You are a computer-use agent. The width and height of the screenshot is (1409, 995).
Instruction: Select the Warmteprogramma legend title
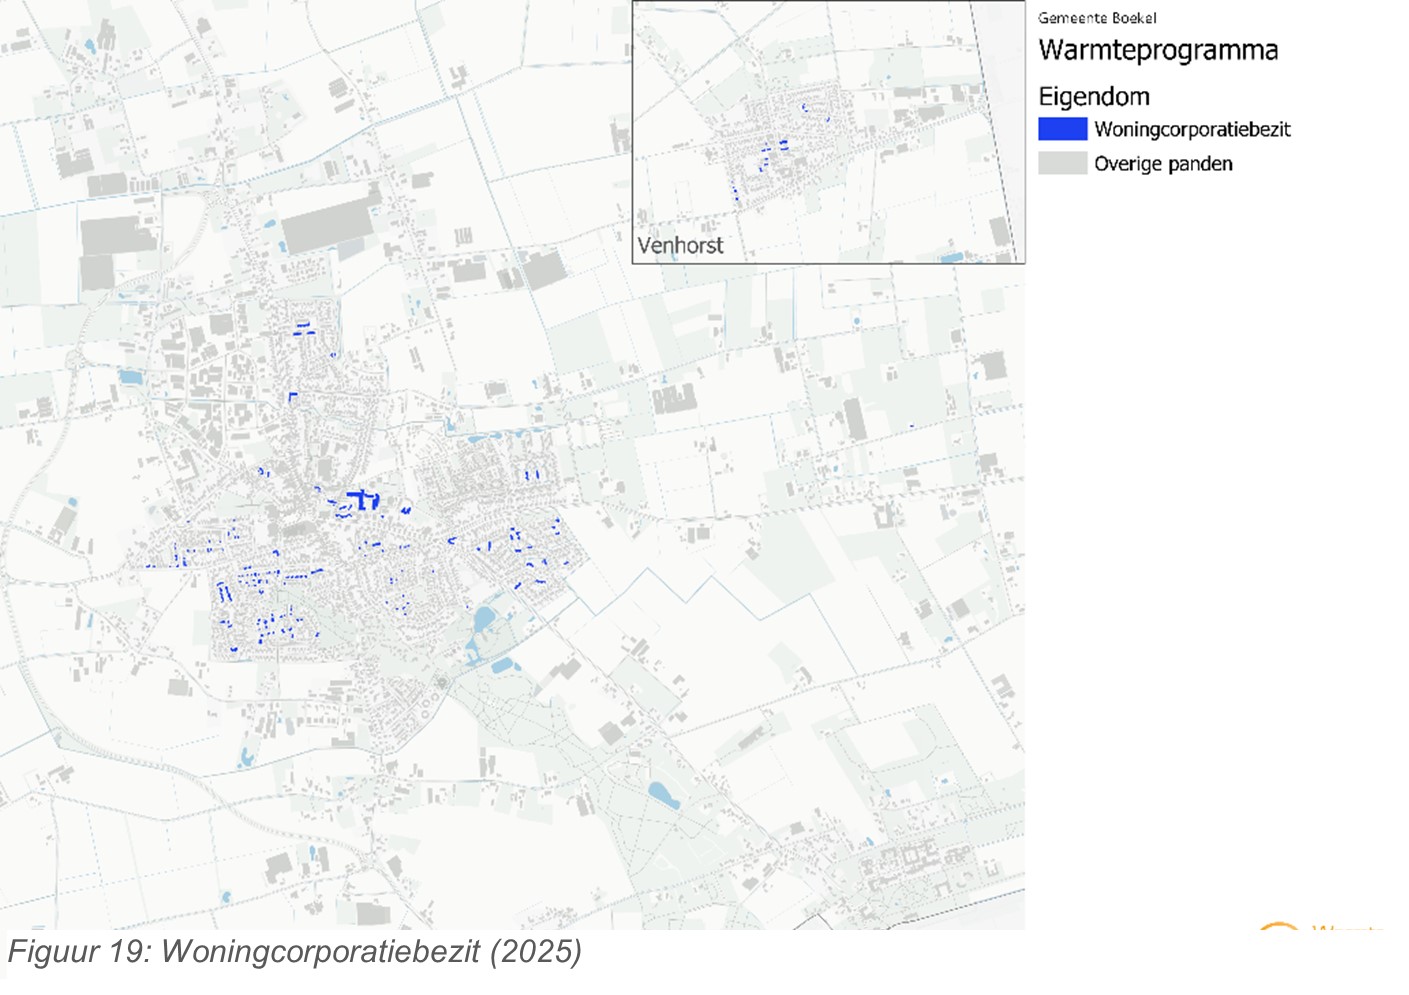coord(1158,50)
